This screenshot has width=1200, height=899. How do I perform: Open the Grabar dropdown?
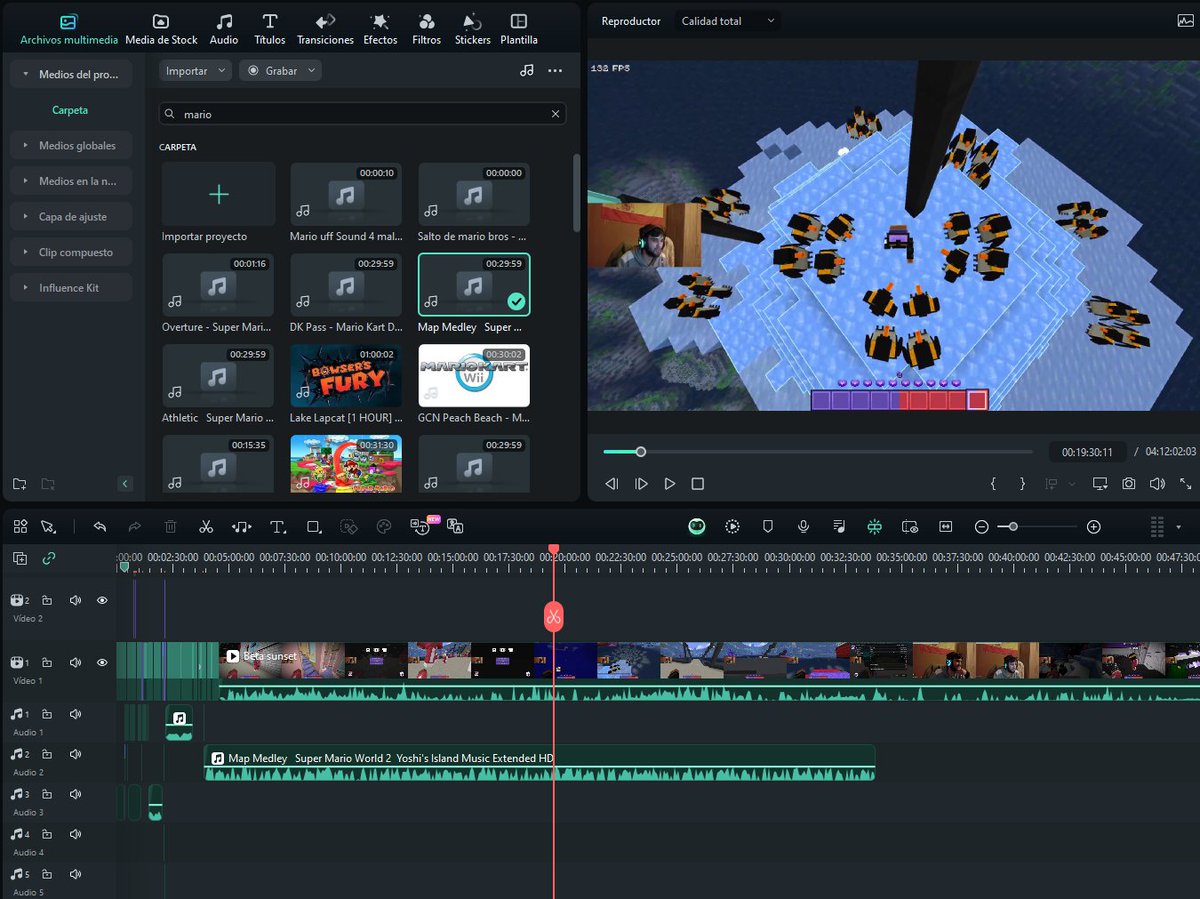281,71
